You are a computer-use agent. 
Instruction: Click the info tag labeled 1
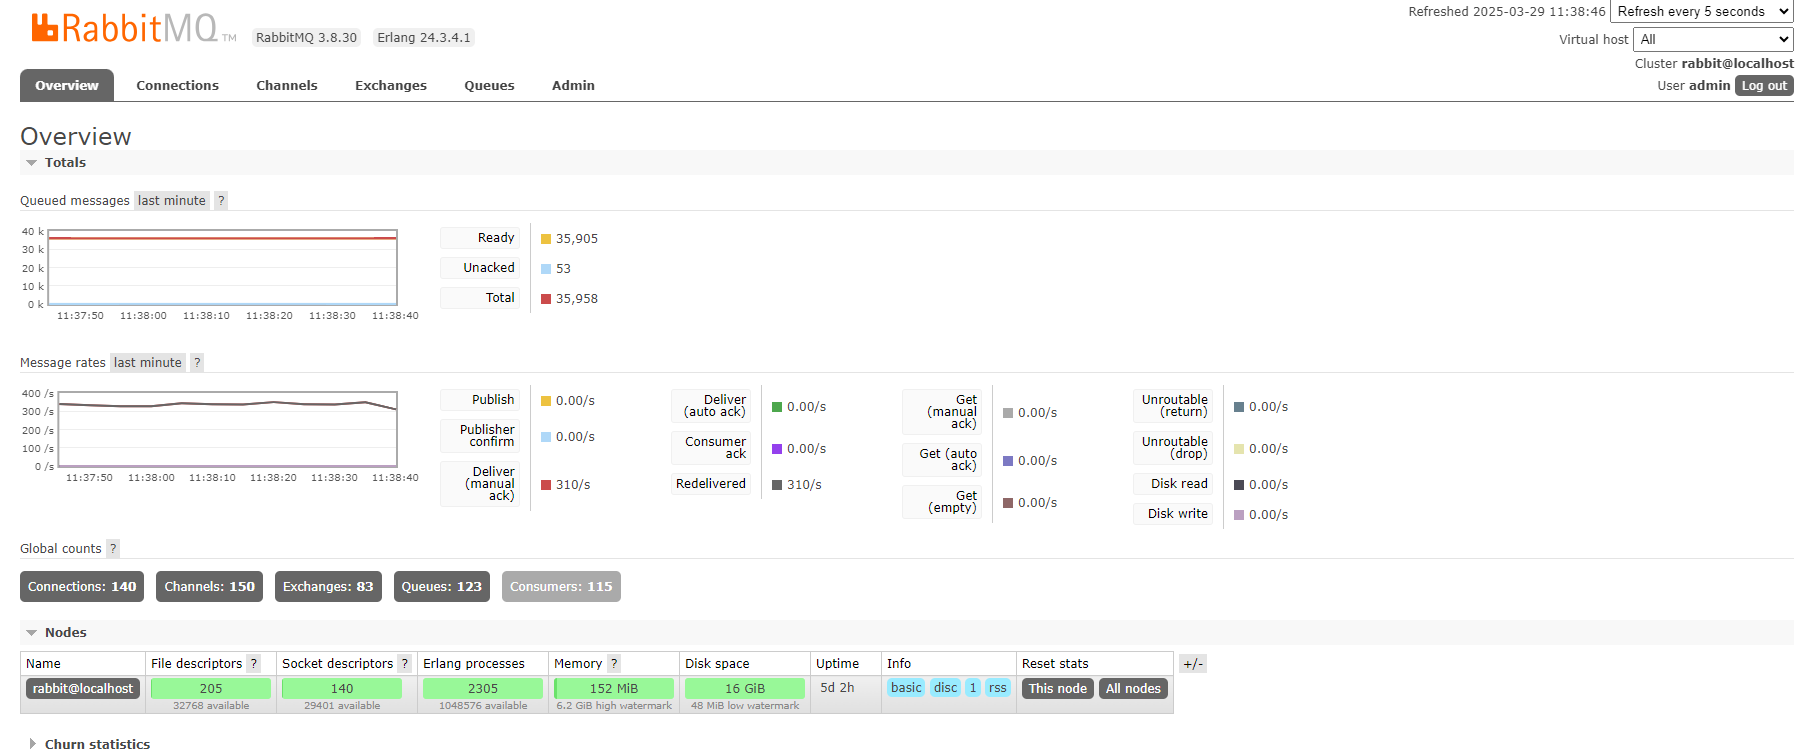pyautogui.click(x=973, y=687)
